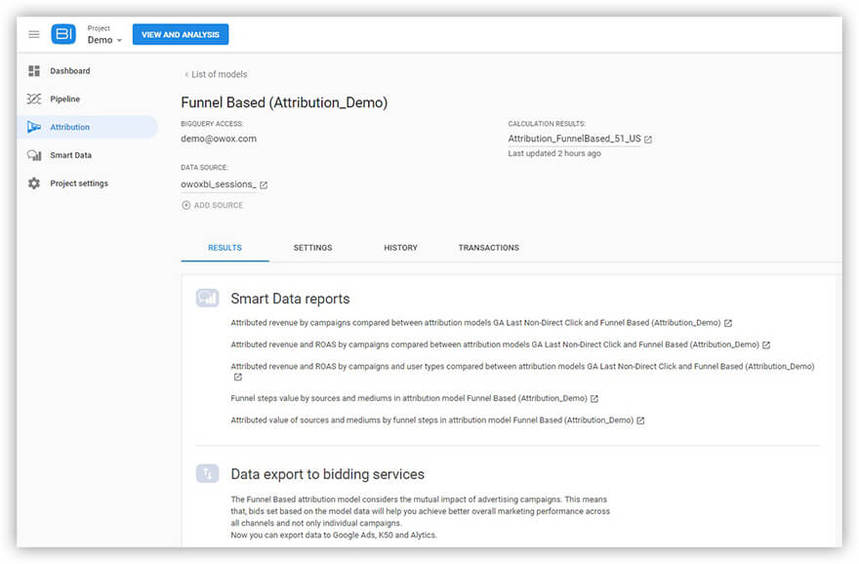Click the plus icon for ADD SOURCE
This screenshot has width=859, height=564.
[x=186, y=205]
